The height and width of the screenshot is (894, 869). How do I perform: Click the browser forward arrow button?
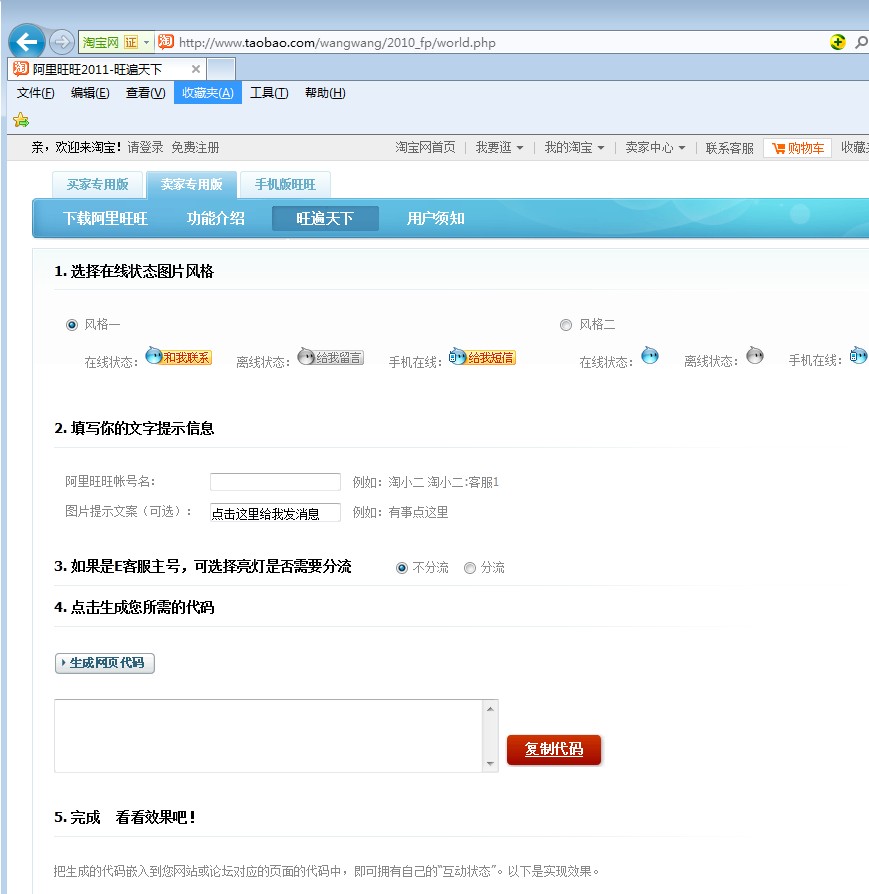point(62,42)
